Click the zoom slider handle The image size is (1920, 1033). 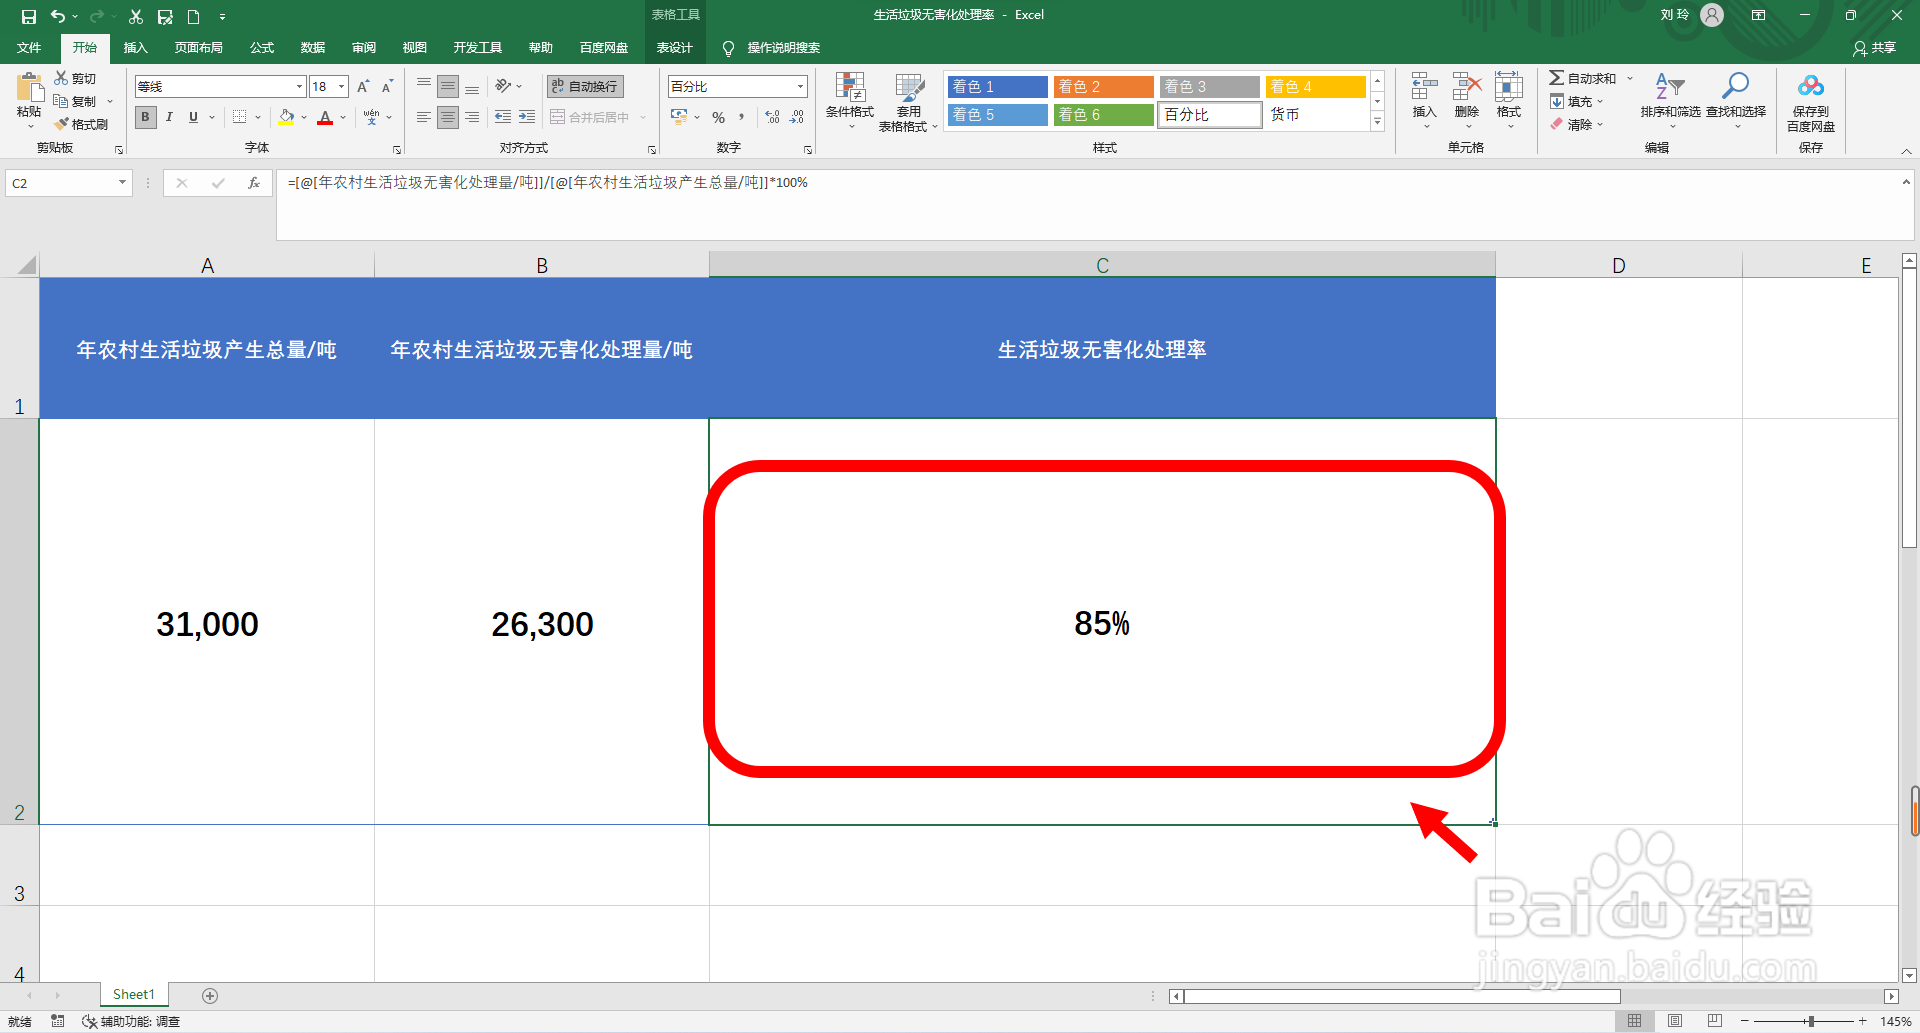(x=1811, y=1021)
